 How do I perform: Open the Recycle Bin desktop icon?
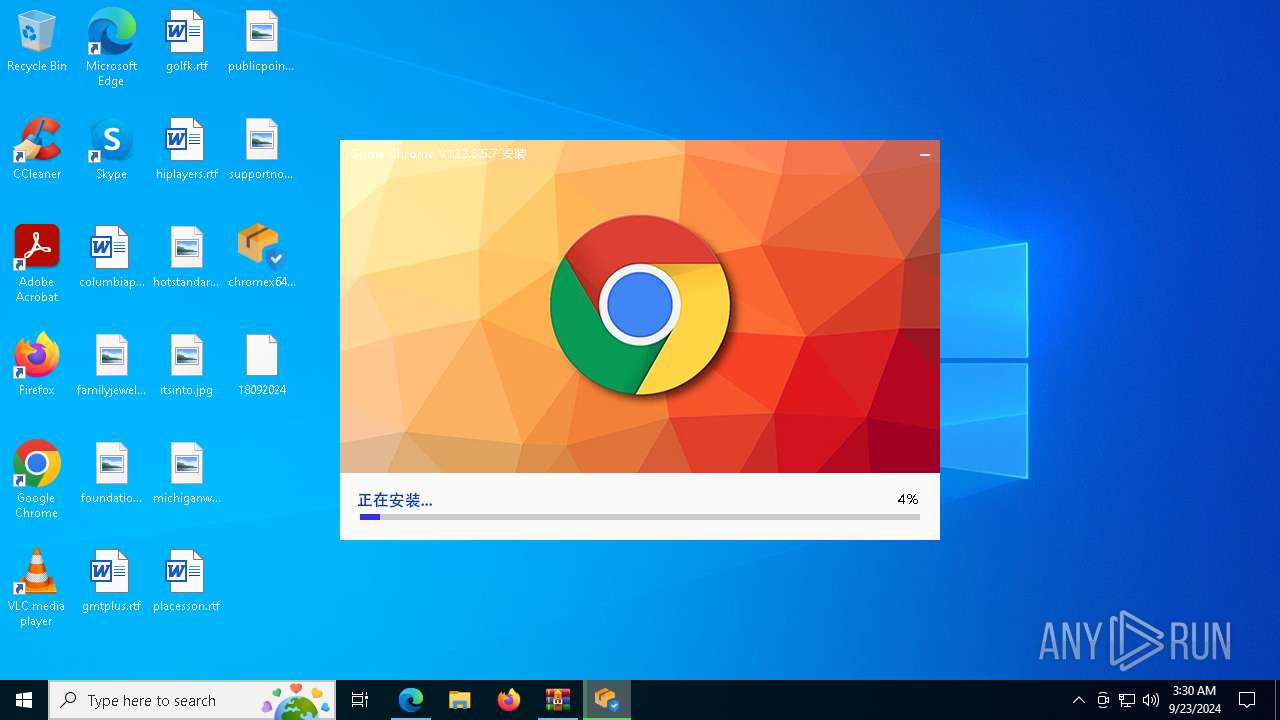(x=37, y=42)
